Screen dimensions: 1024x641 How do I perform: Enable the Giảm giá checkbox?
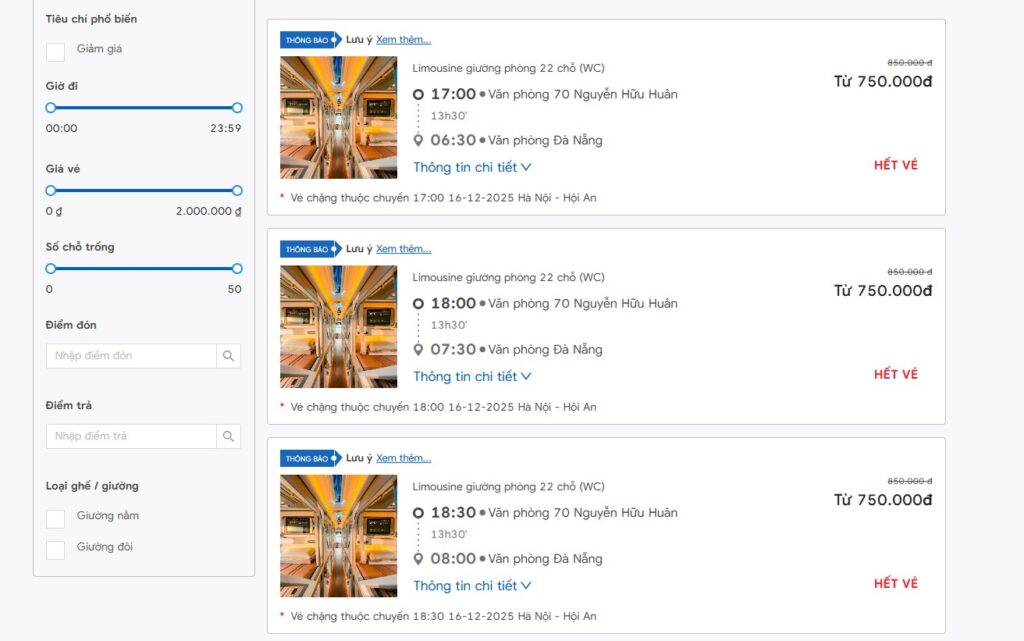(x=55, y=48)
